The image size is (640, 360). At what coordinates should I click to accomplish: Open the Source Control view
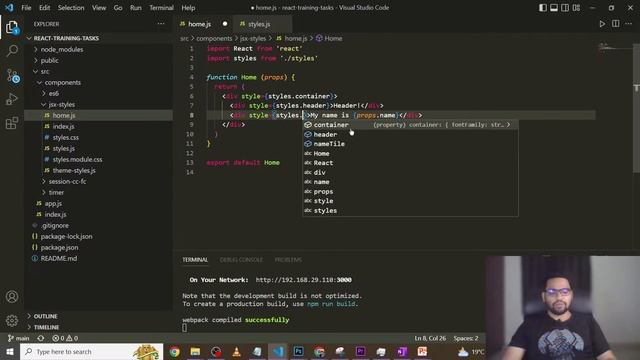coord(12,76)
